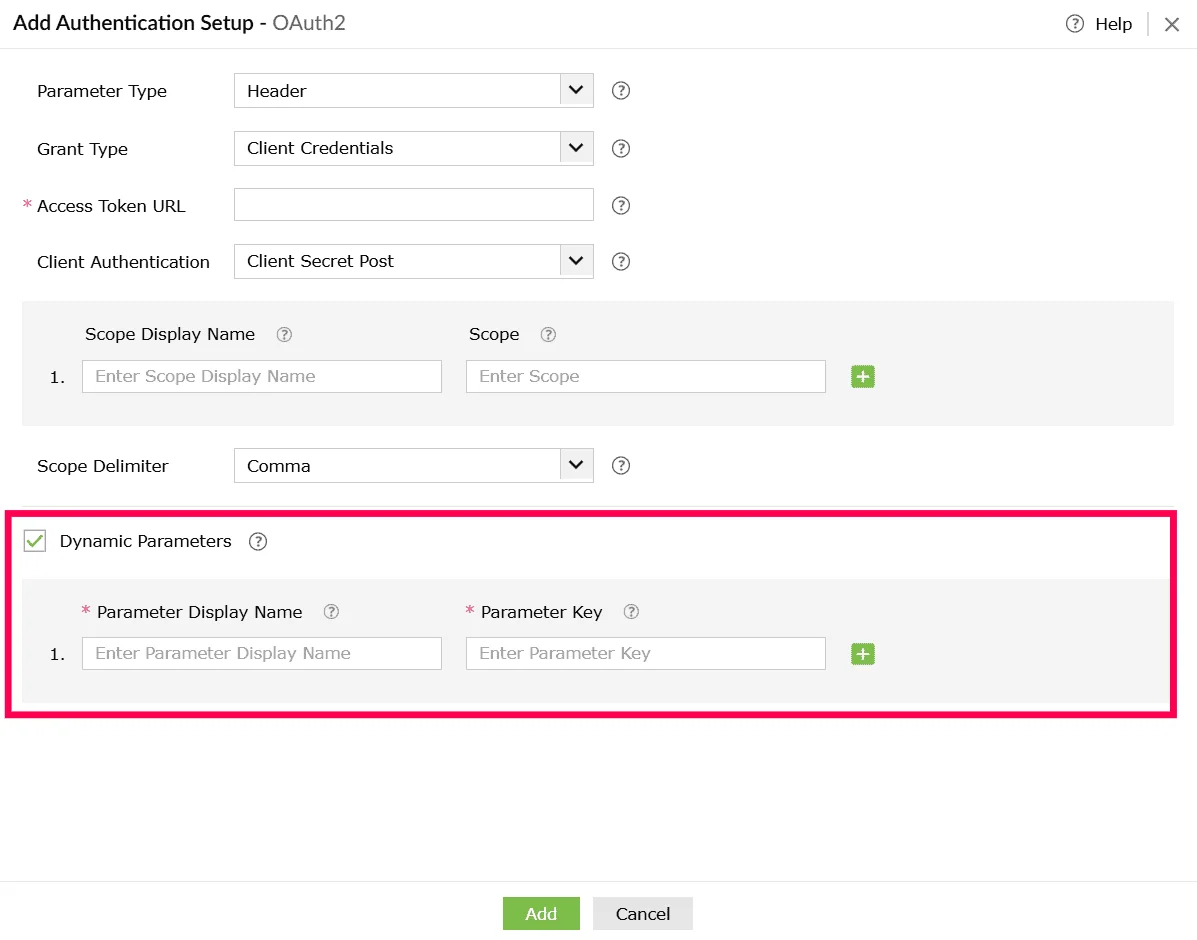Click the help icon beside Client Authentication

coord(621,262)
